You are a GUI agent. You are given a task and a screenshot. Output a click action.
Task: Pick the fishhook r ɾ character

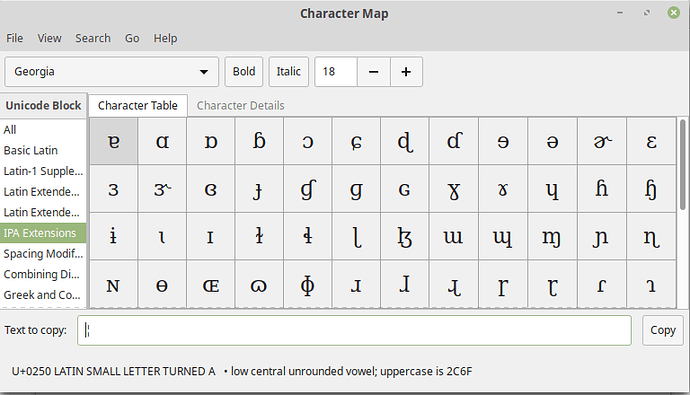point(602,284)
